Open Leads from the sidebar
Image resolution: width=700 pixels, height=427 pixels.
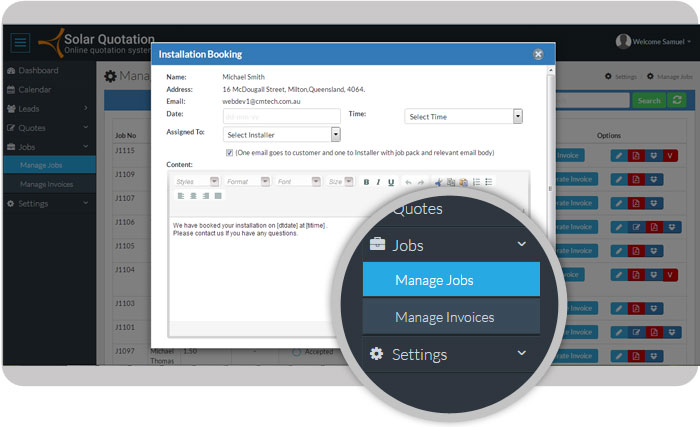coord(29,109)
